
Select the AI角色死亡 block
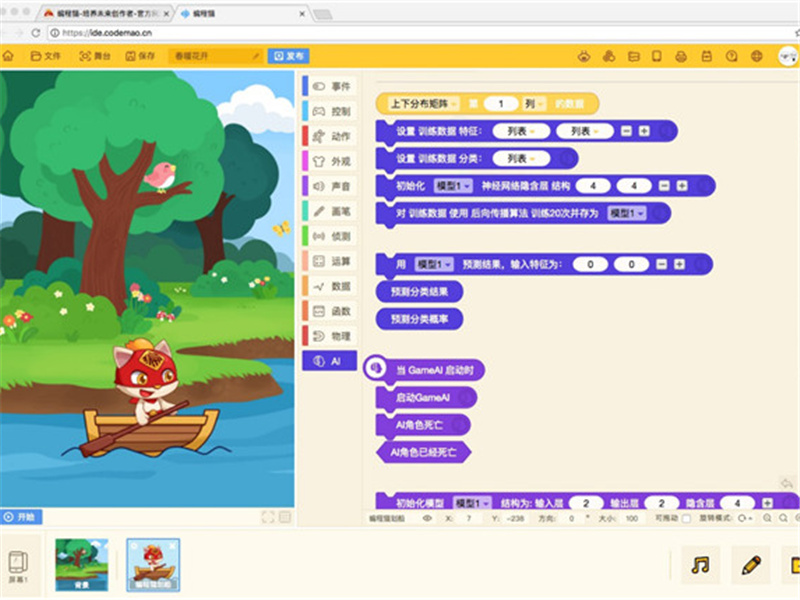click(x=422, y=425)
